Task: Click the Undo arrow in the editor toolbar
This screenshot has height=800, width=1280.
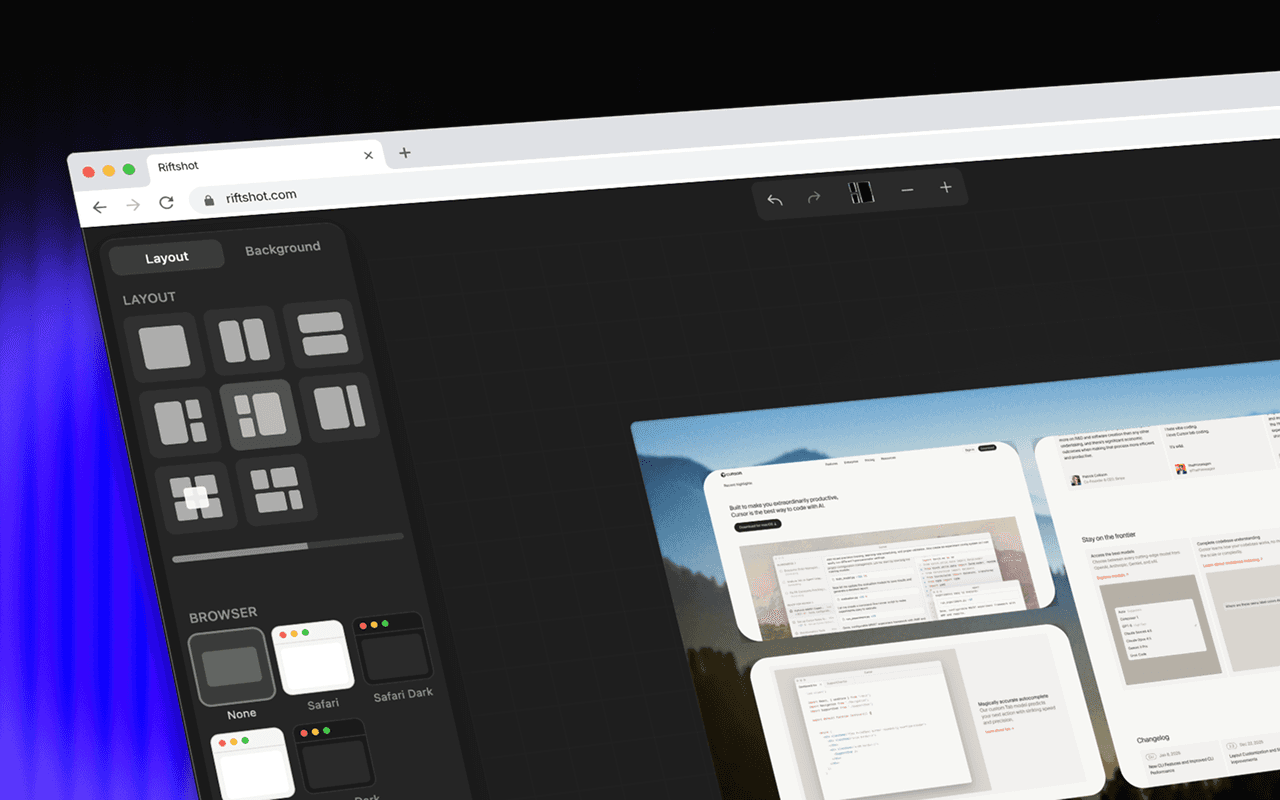Action: pyautogui.click(x=775, y=199)
